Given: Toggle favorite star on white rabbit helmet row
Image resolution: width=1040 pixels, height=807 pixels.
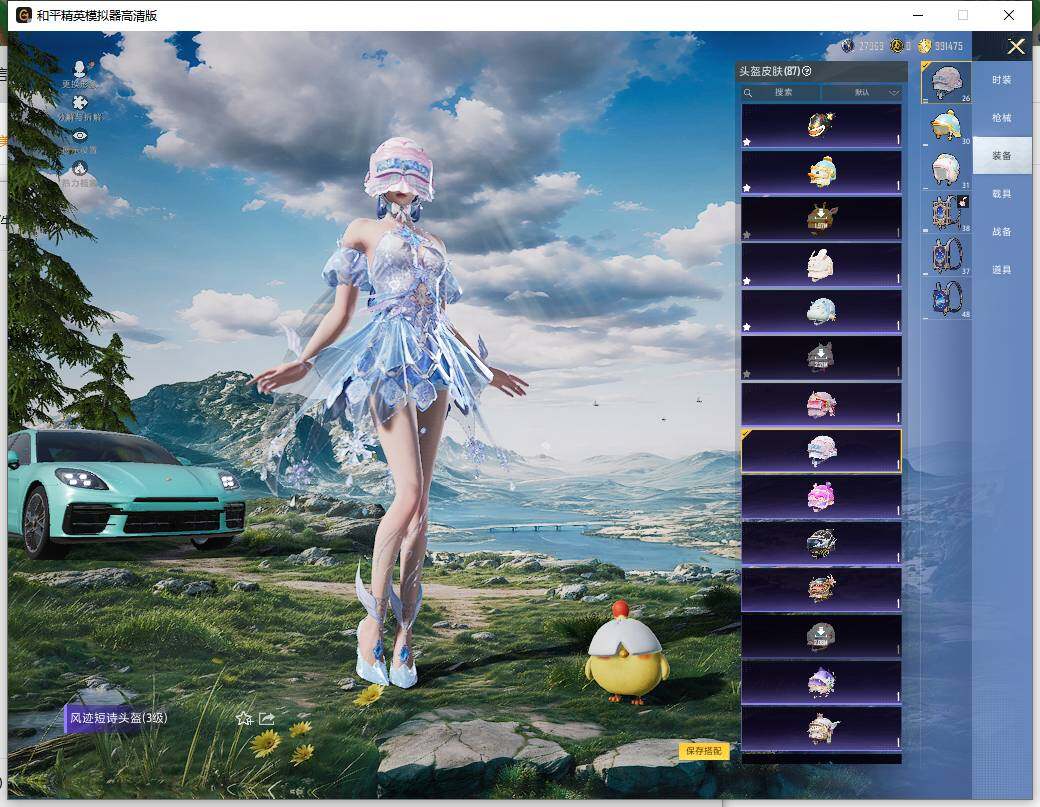Looking at the screenshot, I should [x=747, y=280].
